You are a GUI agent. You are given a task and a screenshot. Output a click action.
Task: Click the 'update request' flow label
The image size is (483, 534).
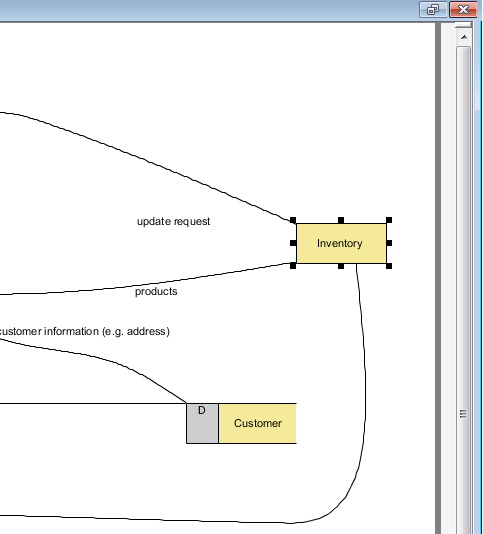pyautogui.click(x=173, y=221)
